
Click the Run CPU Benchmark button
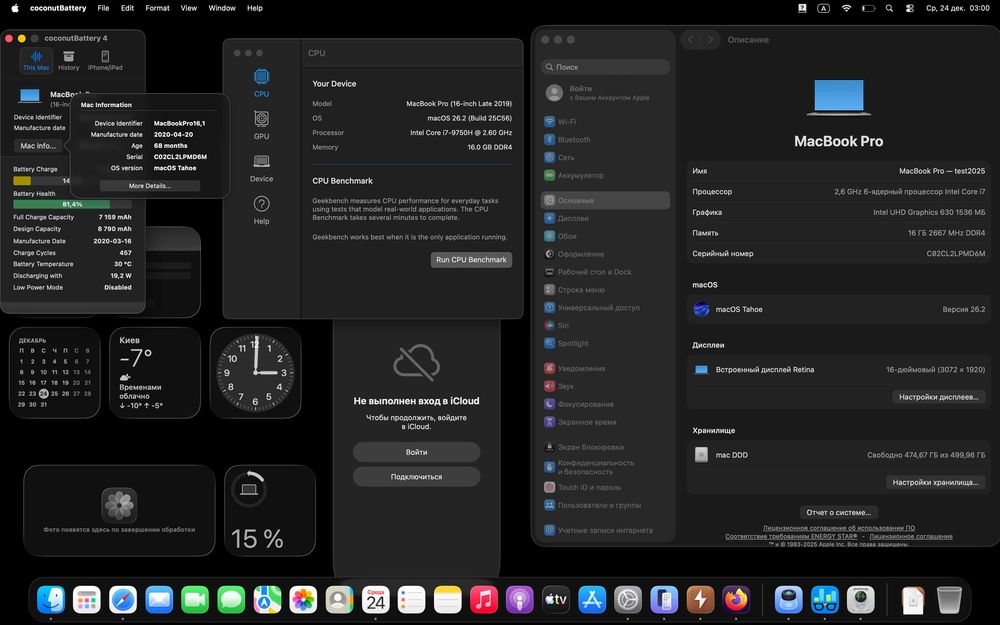(471, 260)
